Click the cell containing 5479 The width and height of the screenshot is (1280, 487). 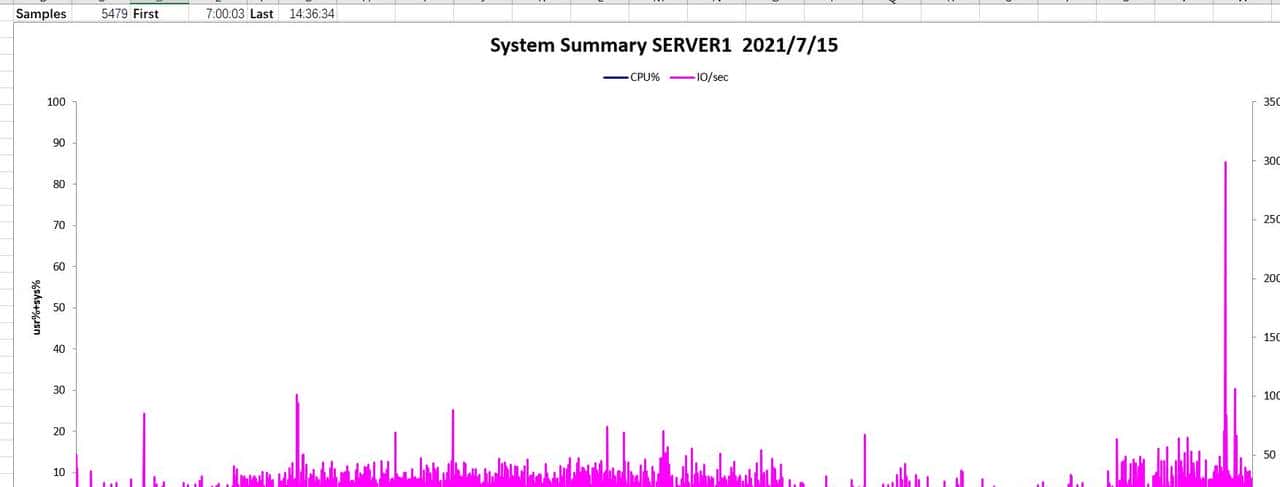pyautogui.click(x=114, y=14)
